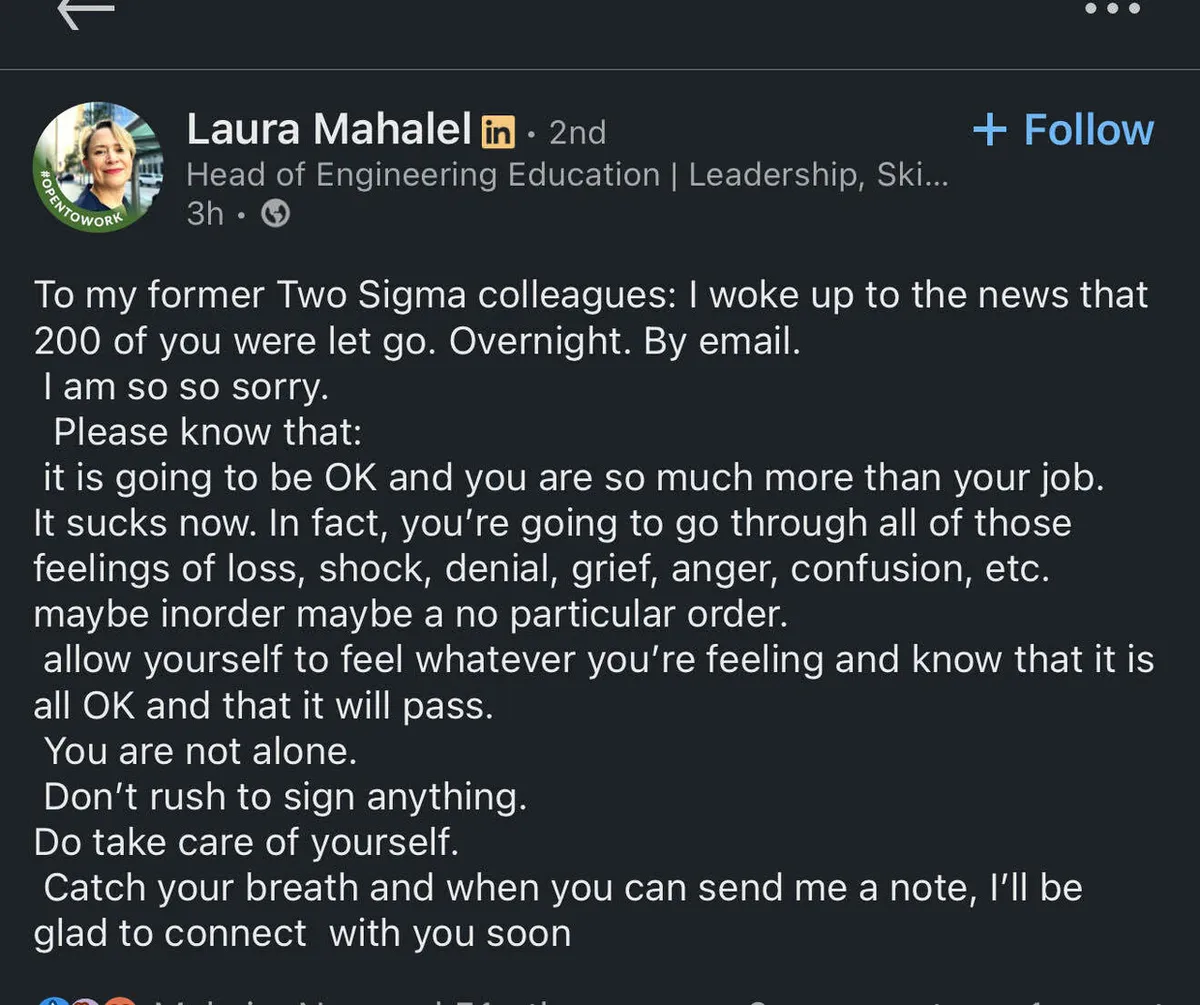
Task: Click the plus icon on Follow
Action: [x=989, y=130]
